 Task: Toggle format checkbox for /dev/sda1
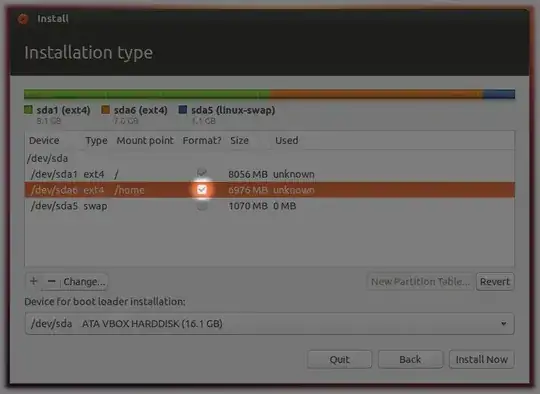click(202, 173)
